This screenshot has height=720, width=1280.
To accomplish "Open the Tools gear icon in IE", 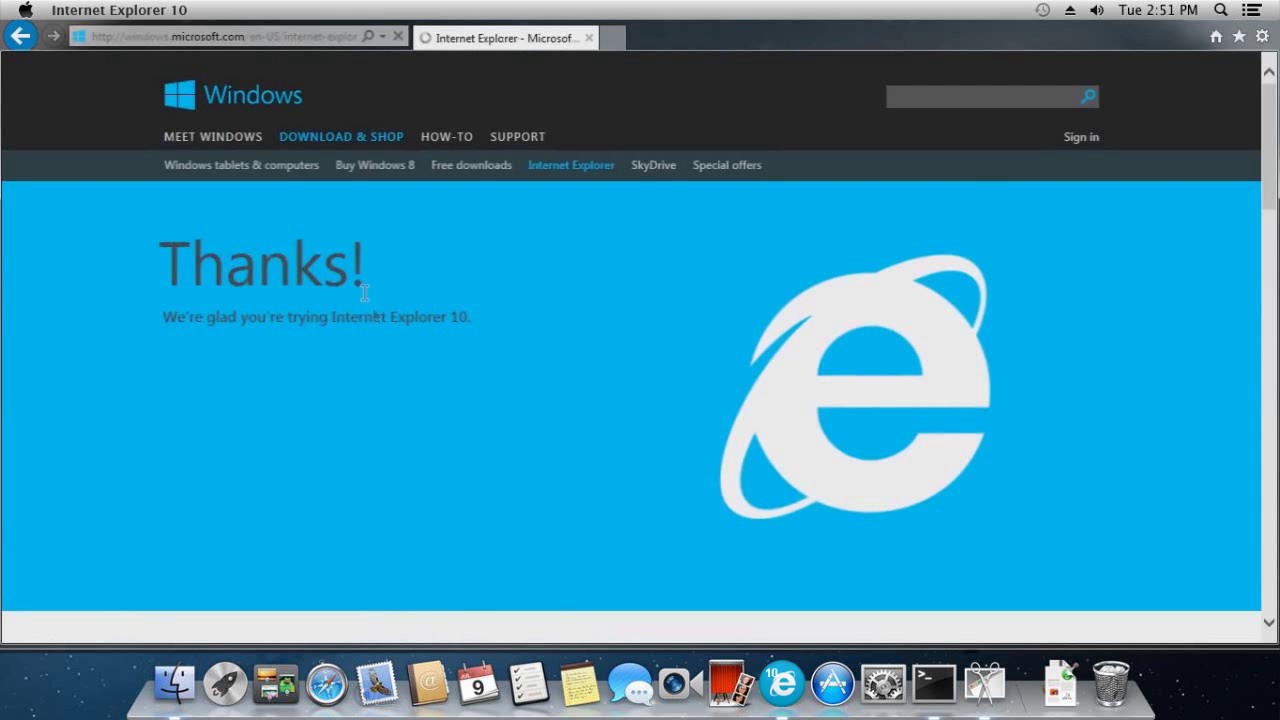I will pos(1262,36).
